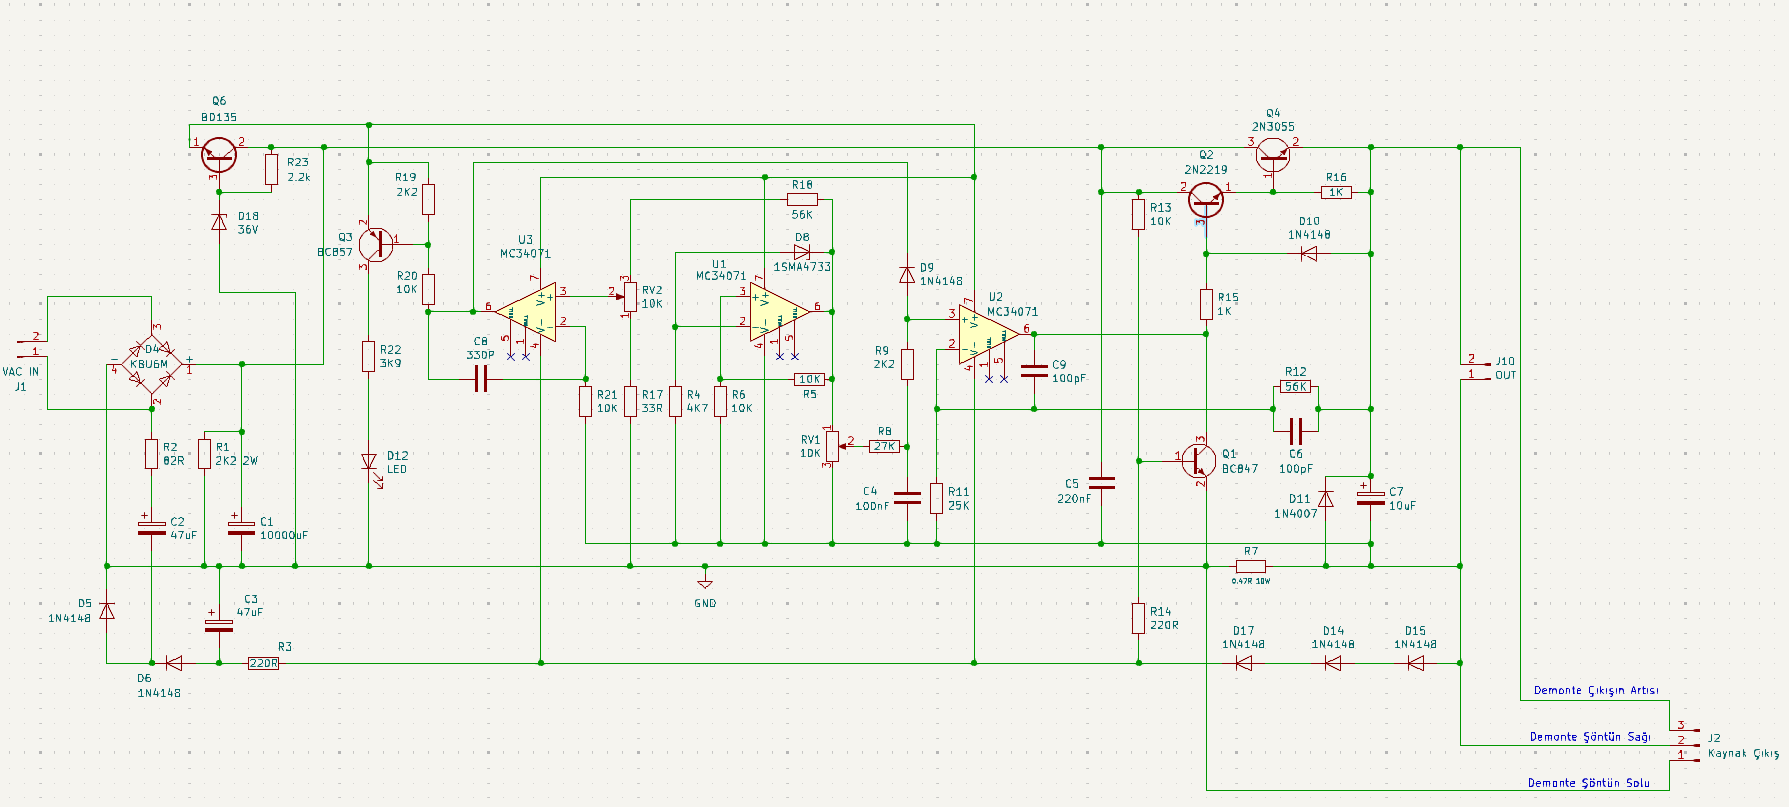This screenshot has width=1789, height=807.
Task: Click the D4 KBU6M bridge rectifier symbol
Action: (x=152, y=364)
